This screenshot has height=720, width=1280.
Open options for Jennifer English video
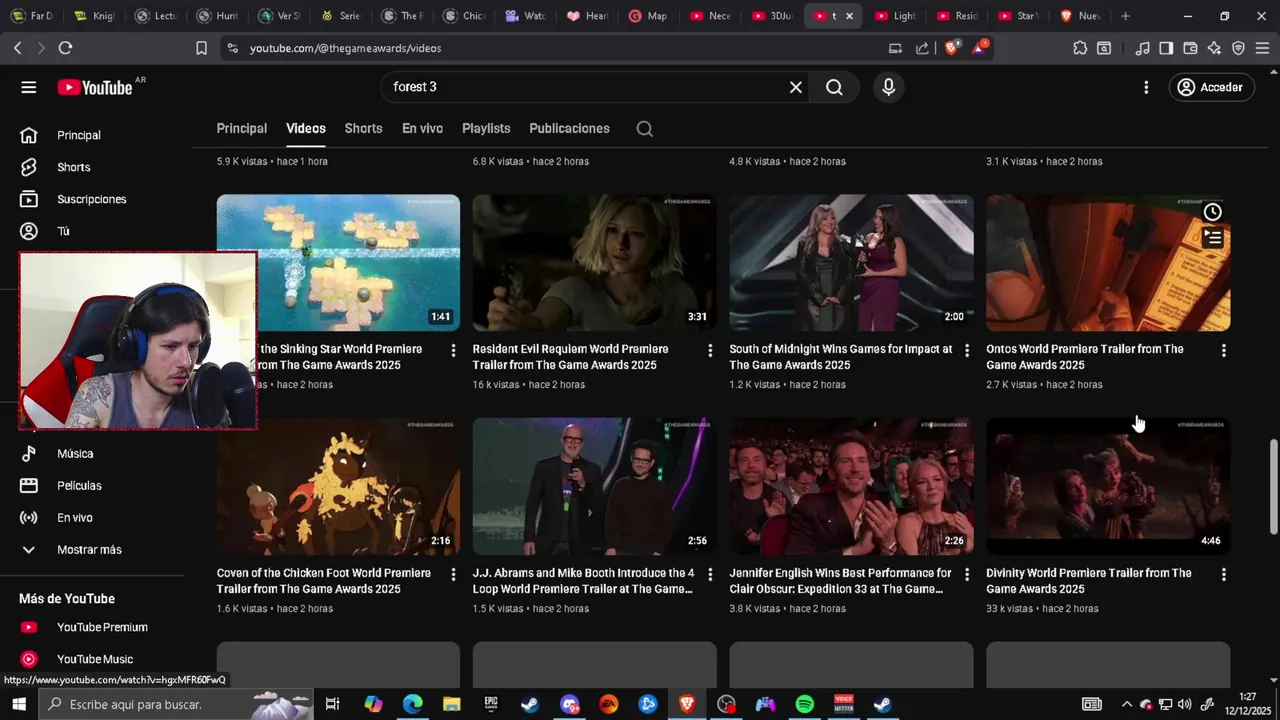[x=966, y=574]
